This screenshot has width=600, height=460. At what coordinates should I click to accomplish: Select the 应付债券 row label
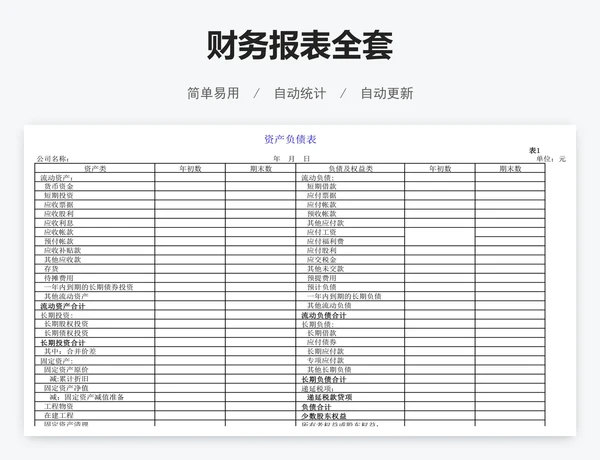click(321, 342)
